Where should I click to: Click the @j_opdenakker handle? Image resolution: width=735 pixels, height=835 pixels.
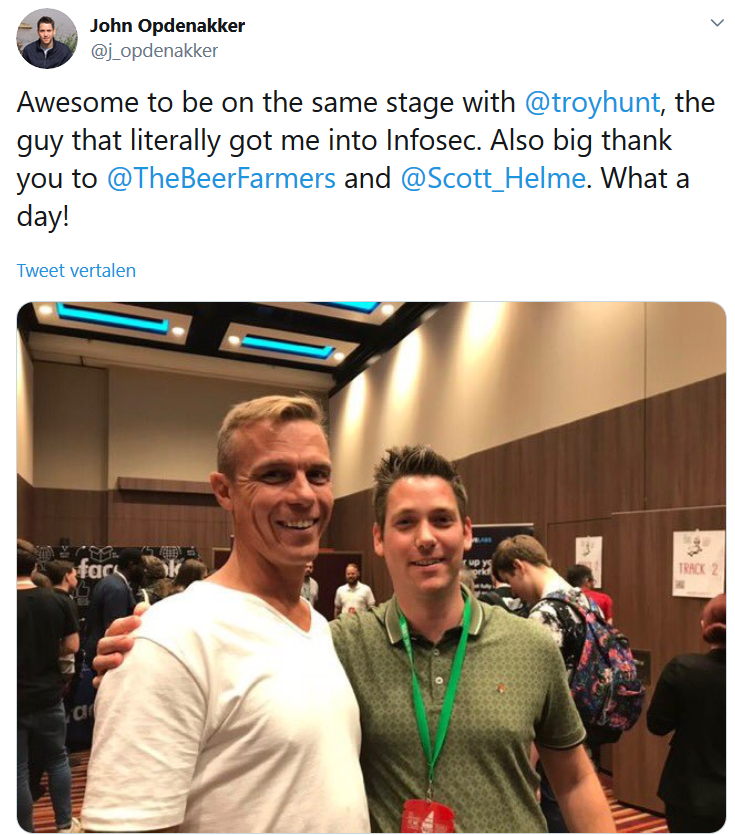click(x=154, y=51)
